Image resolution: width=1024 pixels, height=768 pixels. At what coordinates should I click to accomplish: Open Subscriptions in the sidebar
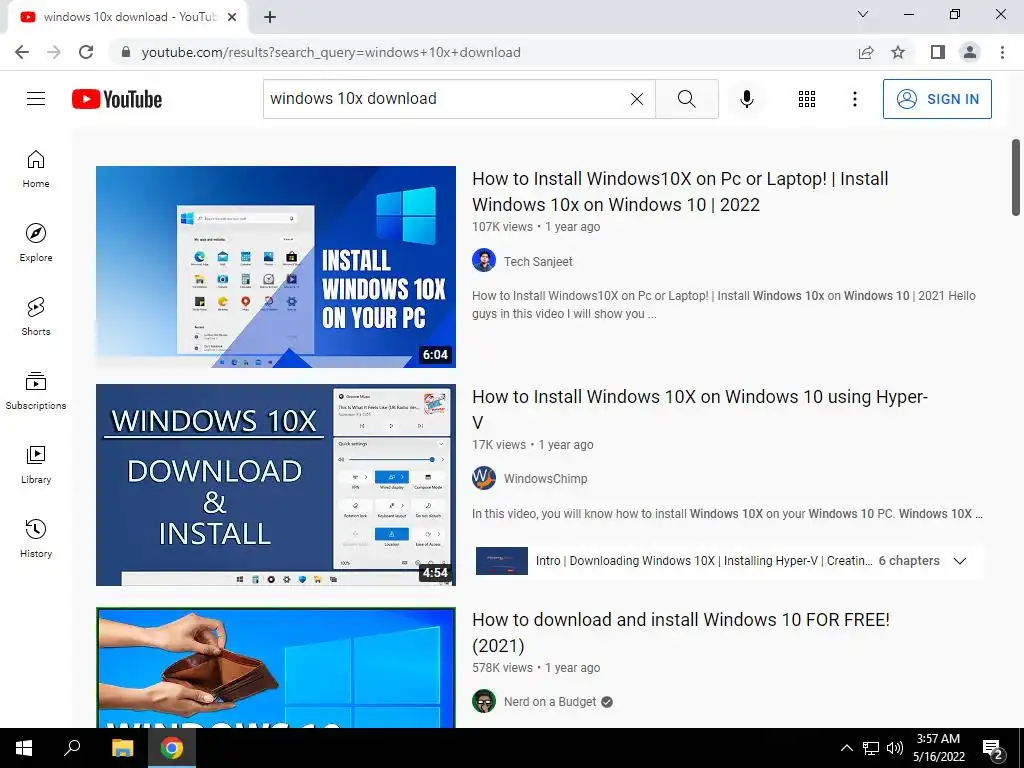pos(36,391)
